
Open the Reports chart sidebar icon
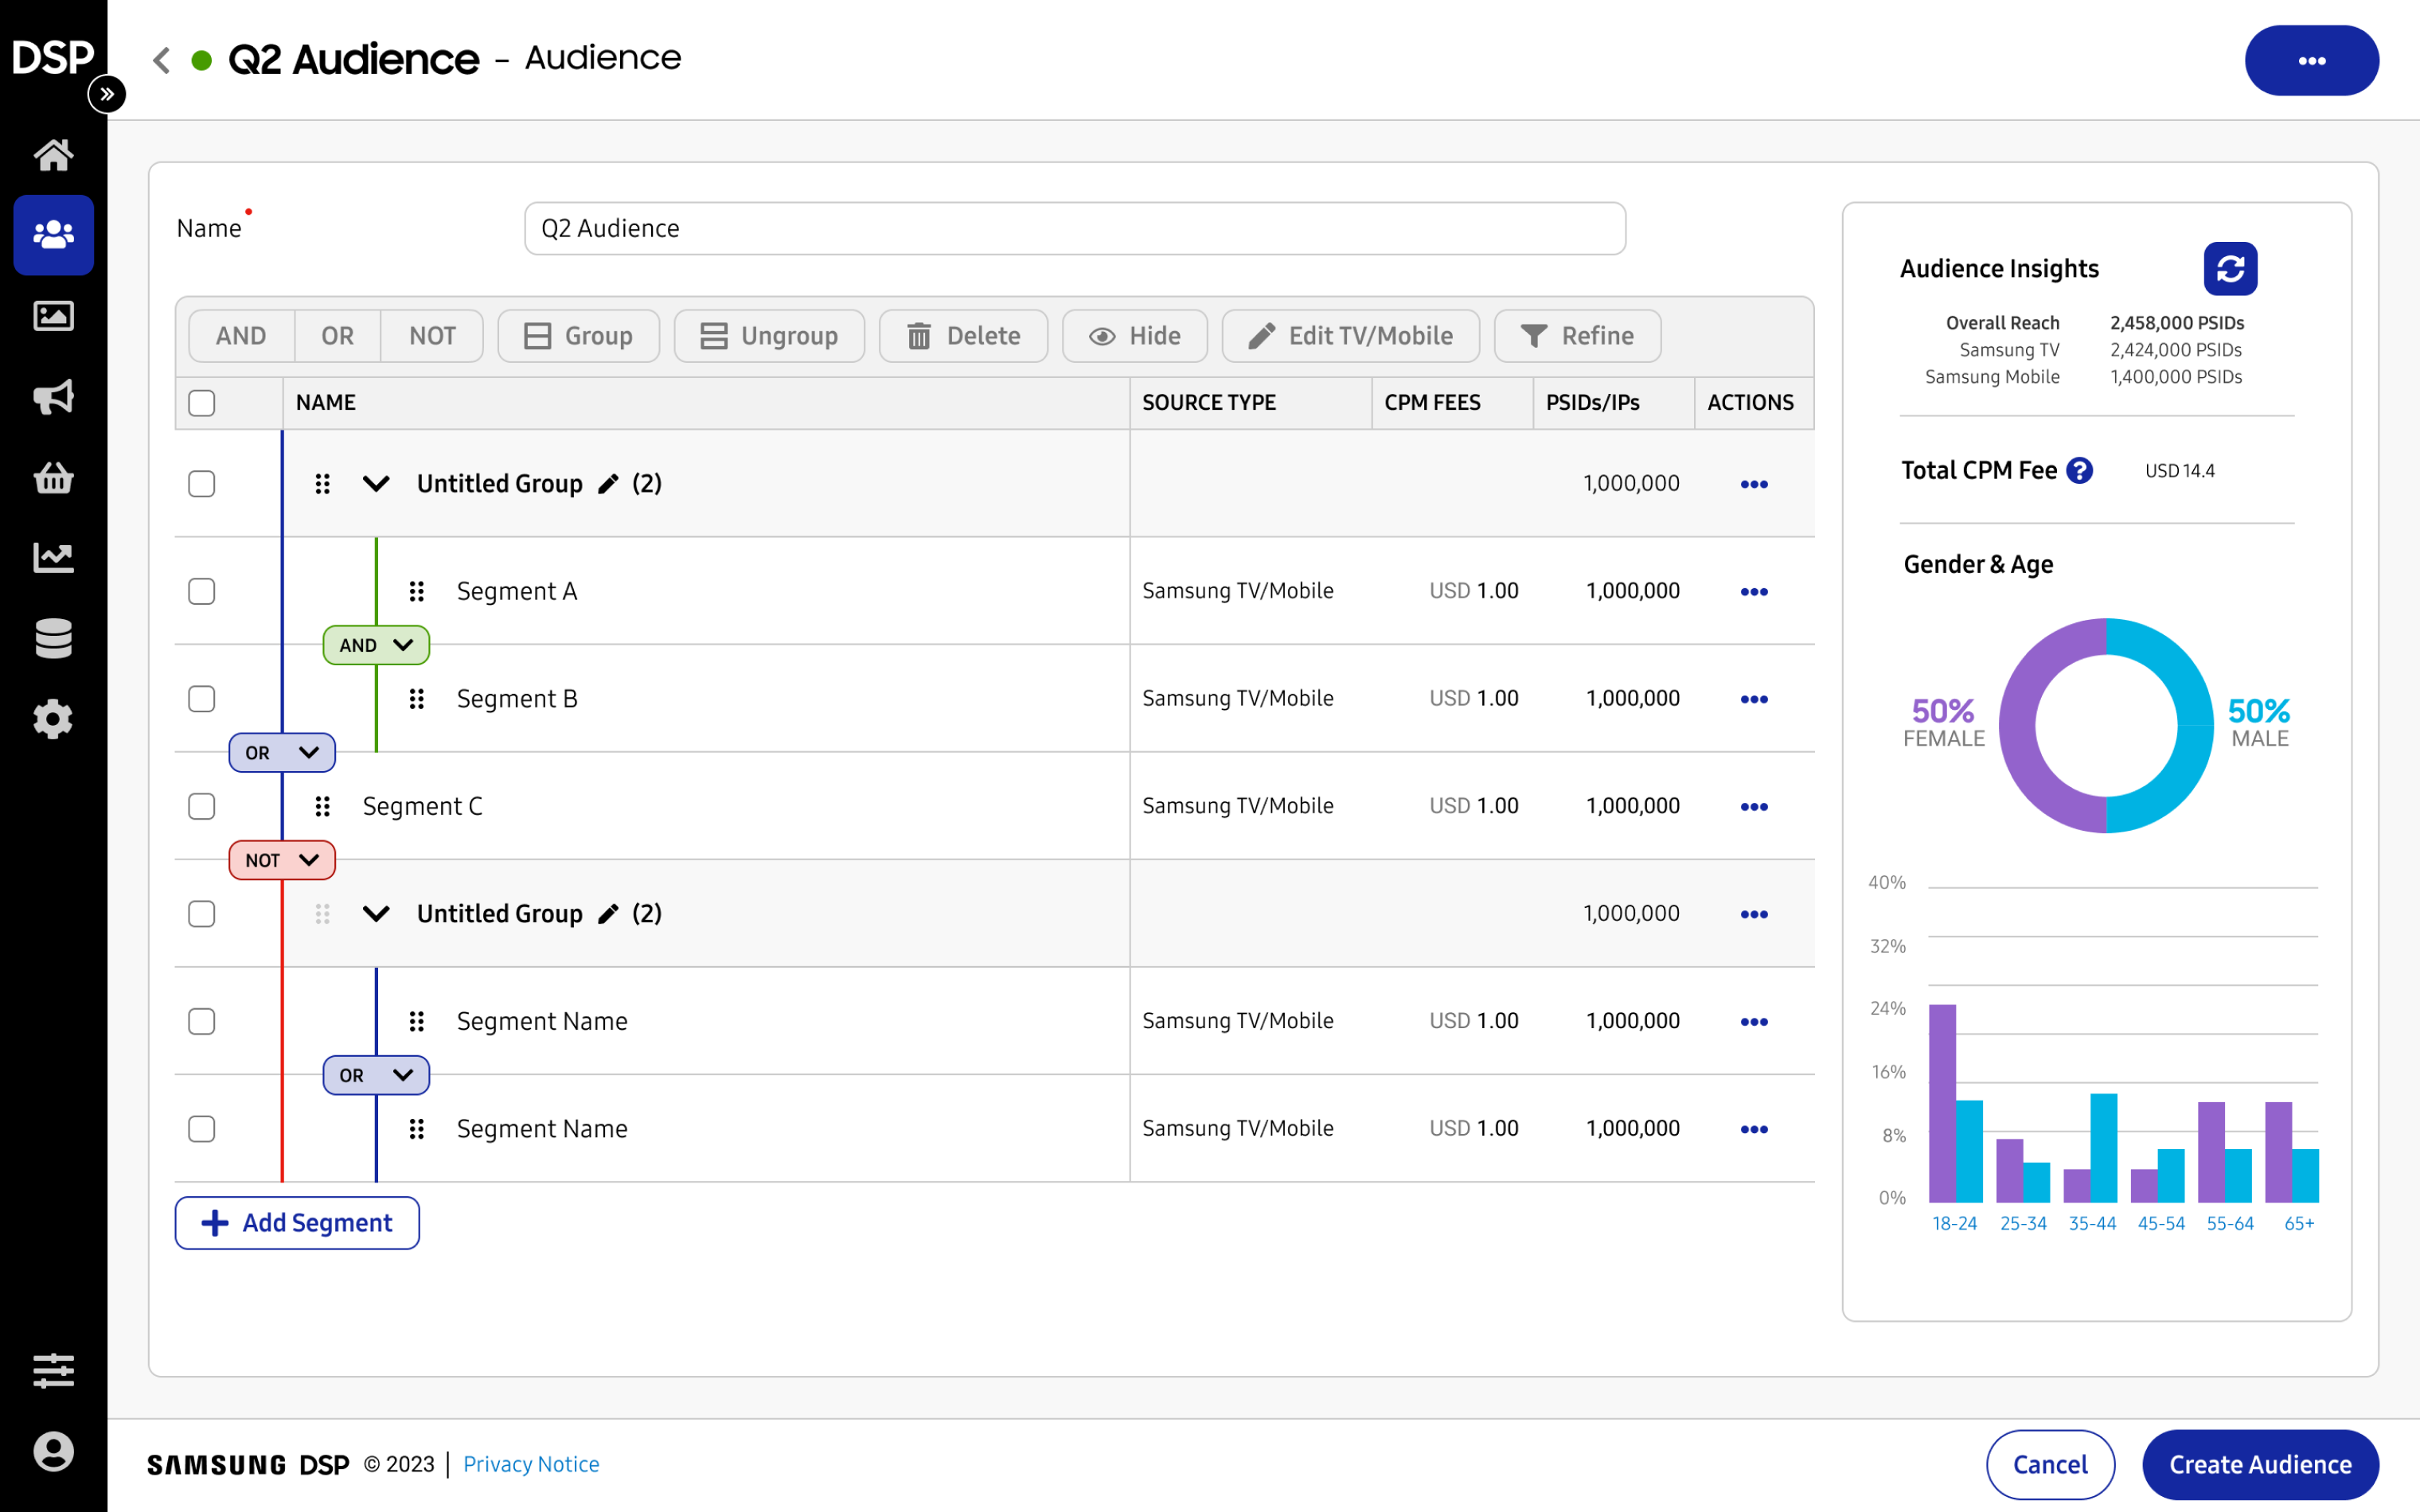tap(53, 558)
